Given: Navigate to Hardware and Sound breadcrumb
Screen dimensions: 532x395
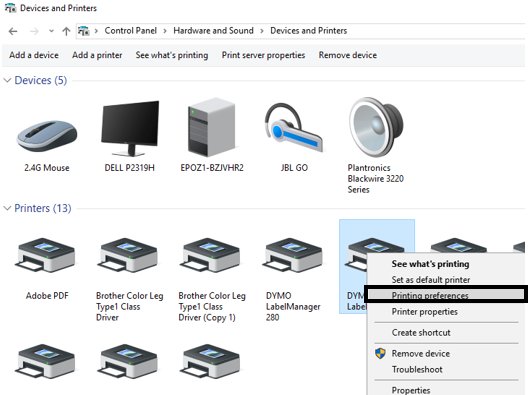Looking at the screenshot, I should pyautogui.click(x=213, y=31).
